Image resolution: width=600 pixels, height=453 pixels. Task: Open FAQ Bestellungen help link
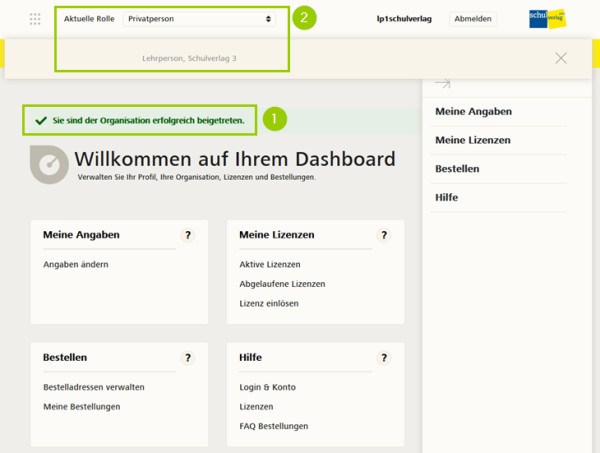click(x=274, y=426)
